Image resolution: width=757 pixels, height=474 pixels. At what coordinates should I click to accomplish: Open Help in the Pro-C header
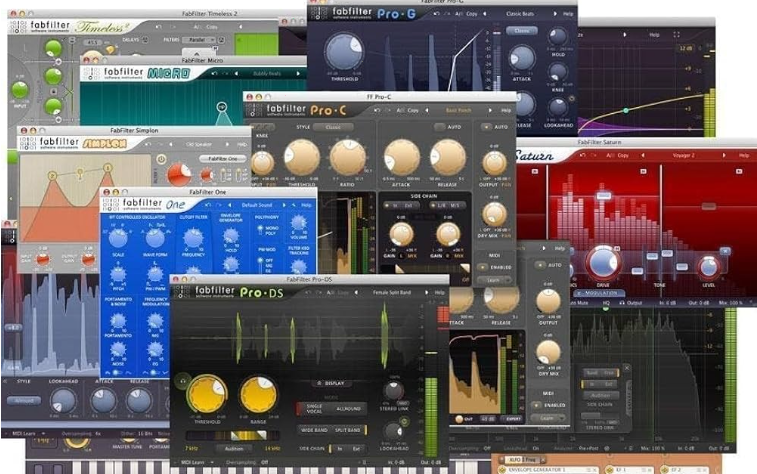tap(505, 111)
